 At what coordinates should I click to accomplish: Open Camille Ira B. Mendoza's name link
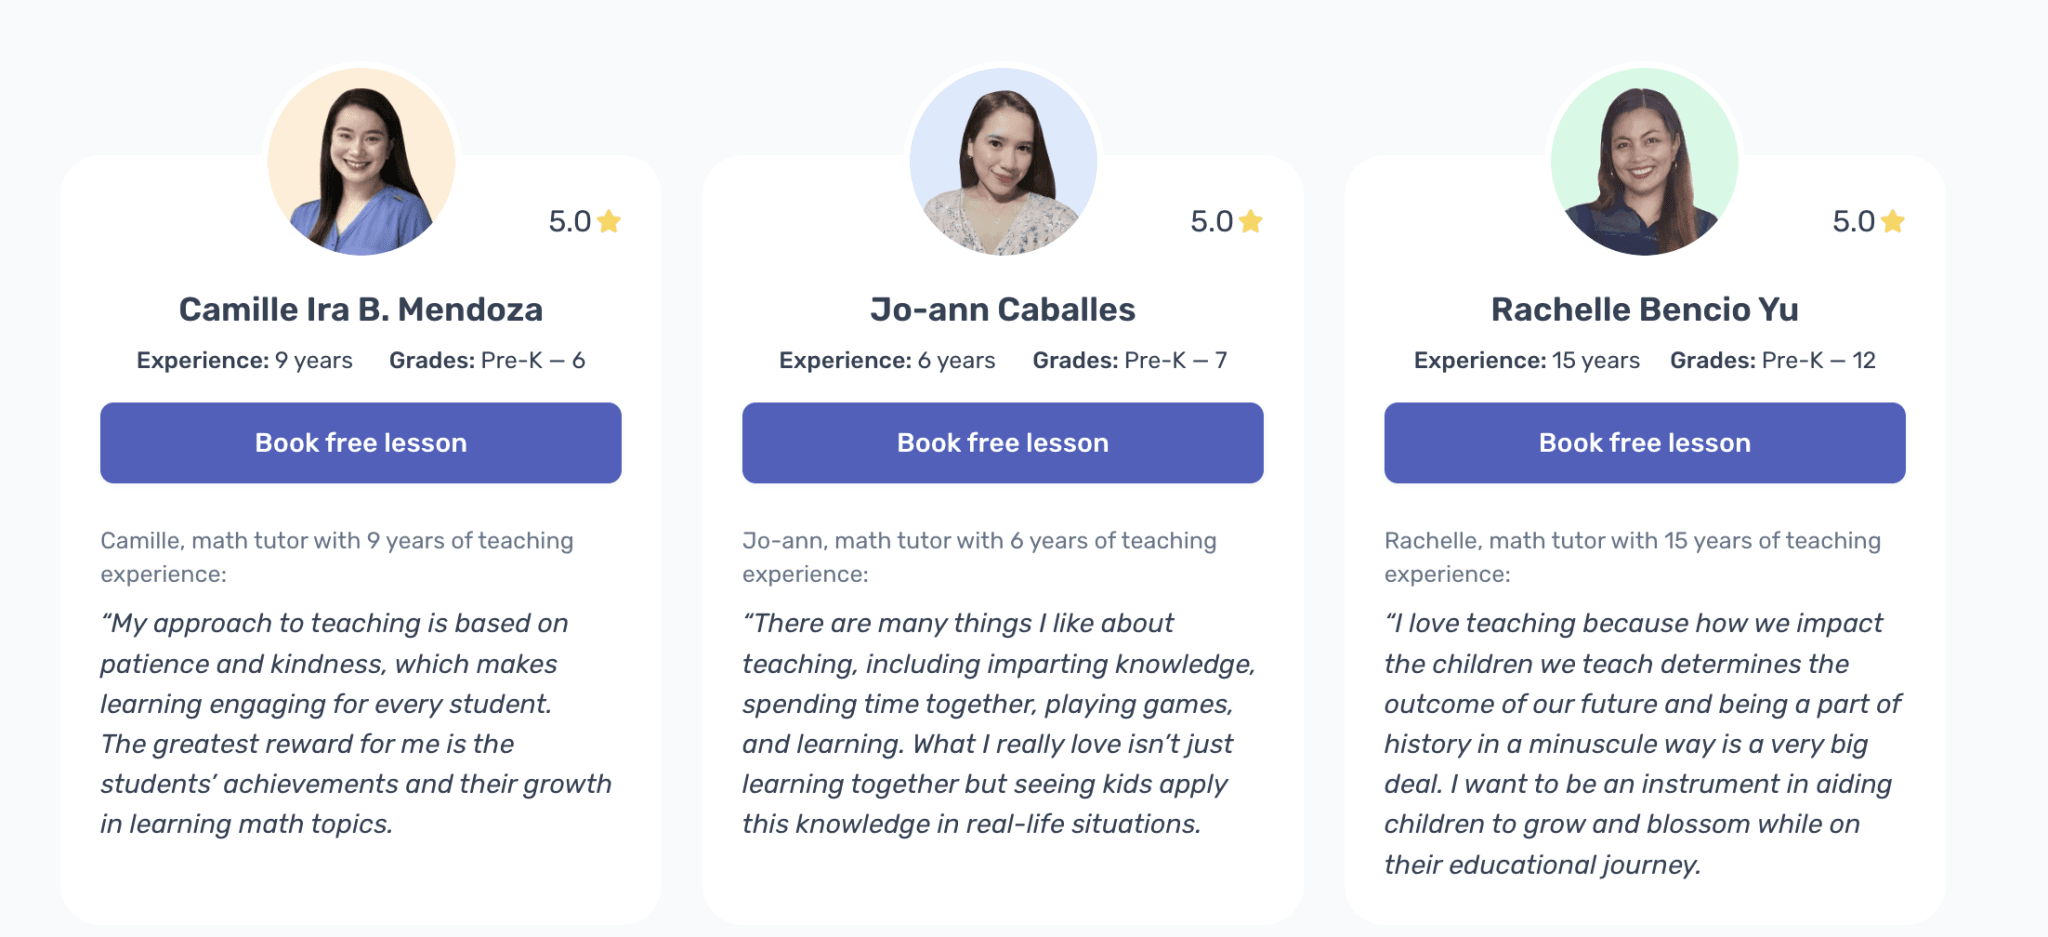[360, 309]
